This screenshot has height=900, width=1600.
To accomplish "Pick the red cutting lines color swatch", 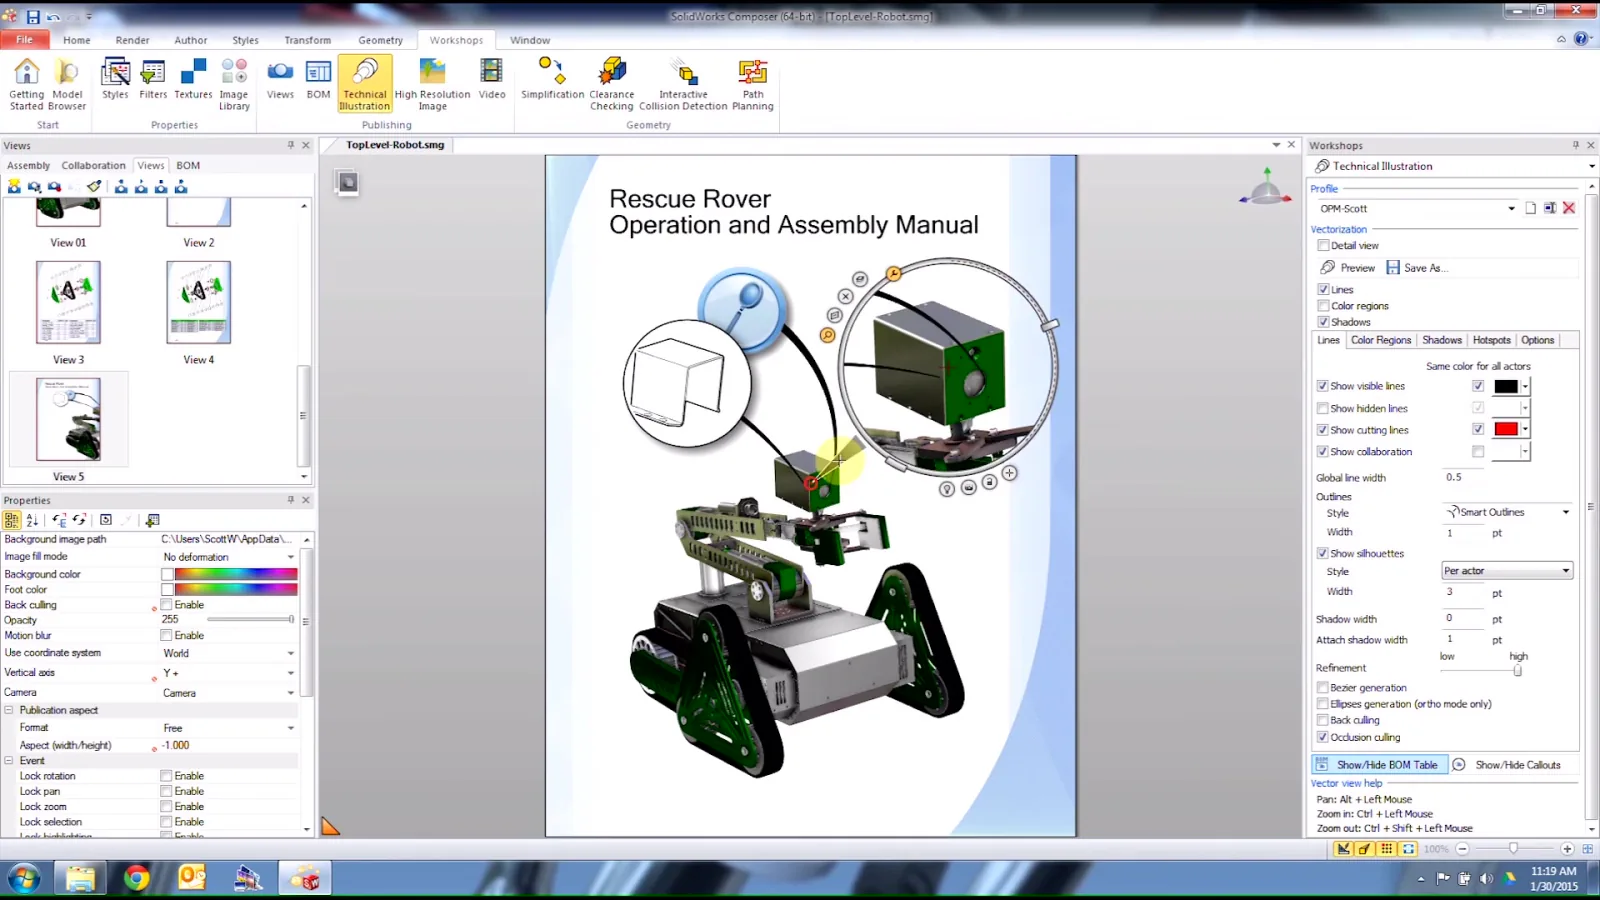I will 1506,429.
